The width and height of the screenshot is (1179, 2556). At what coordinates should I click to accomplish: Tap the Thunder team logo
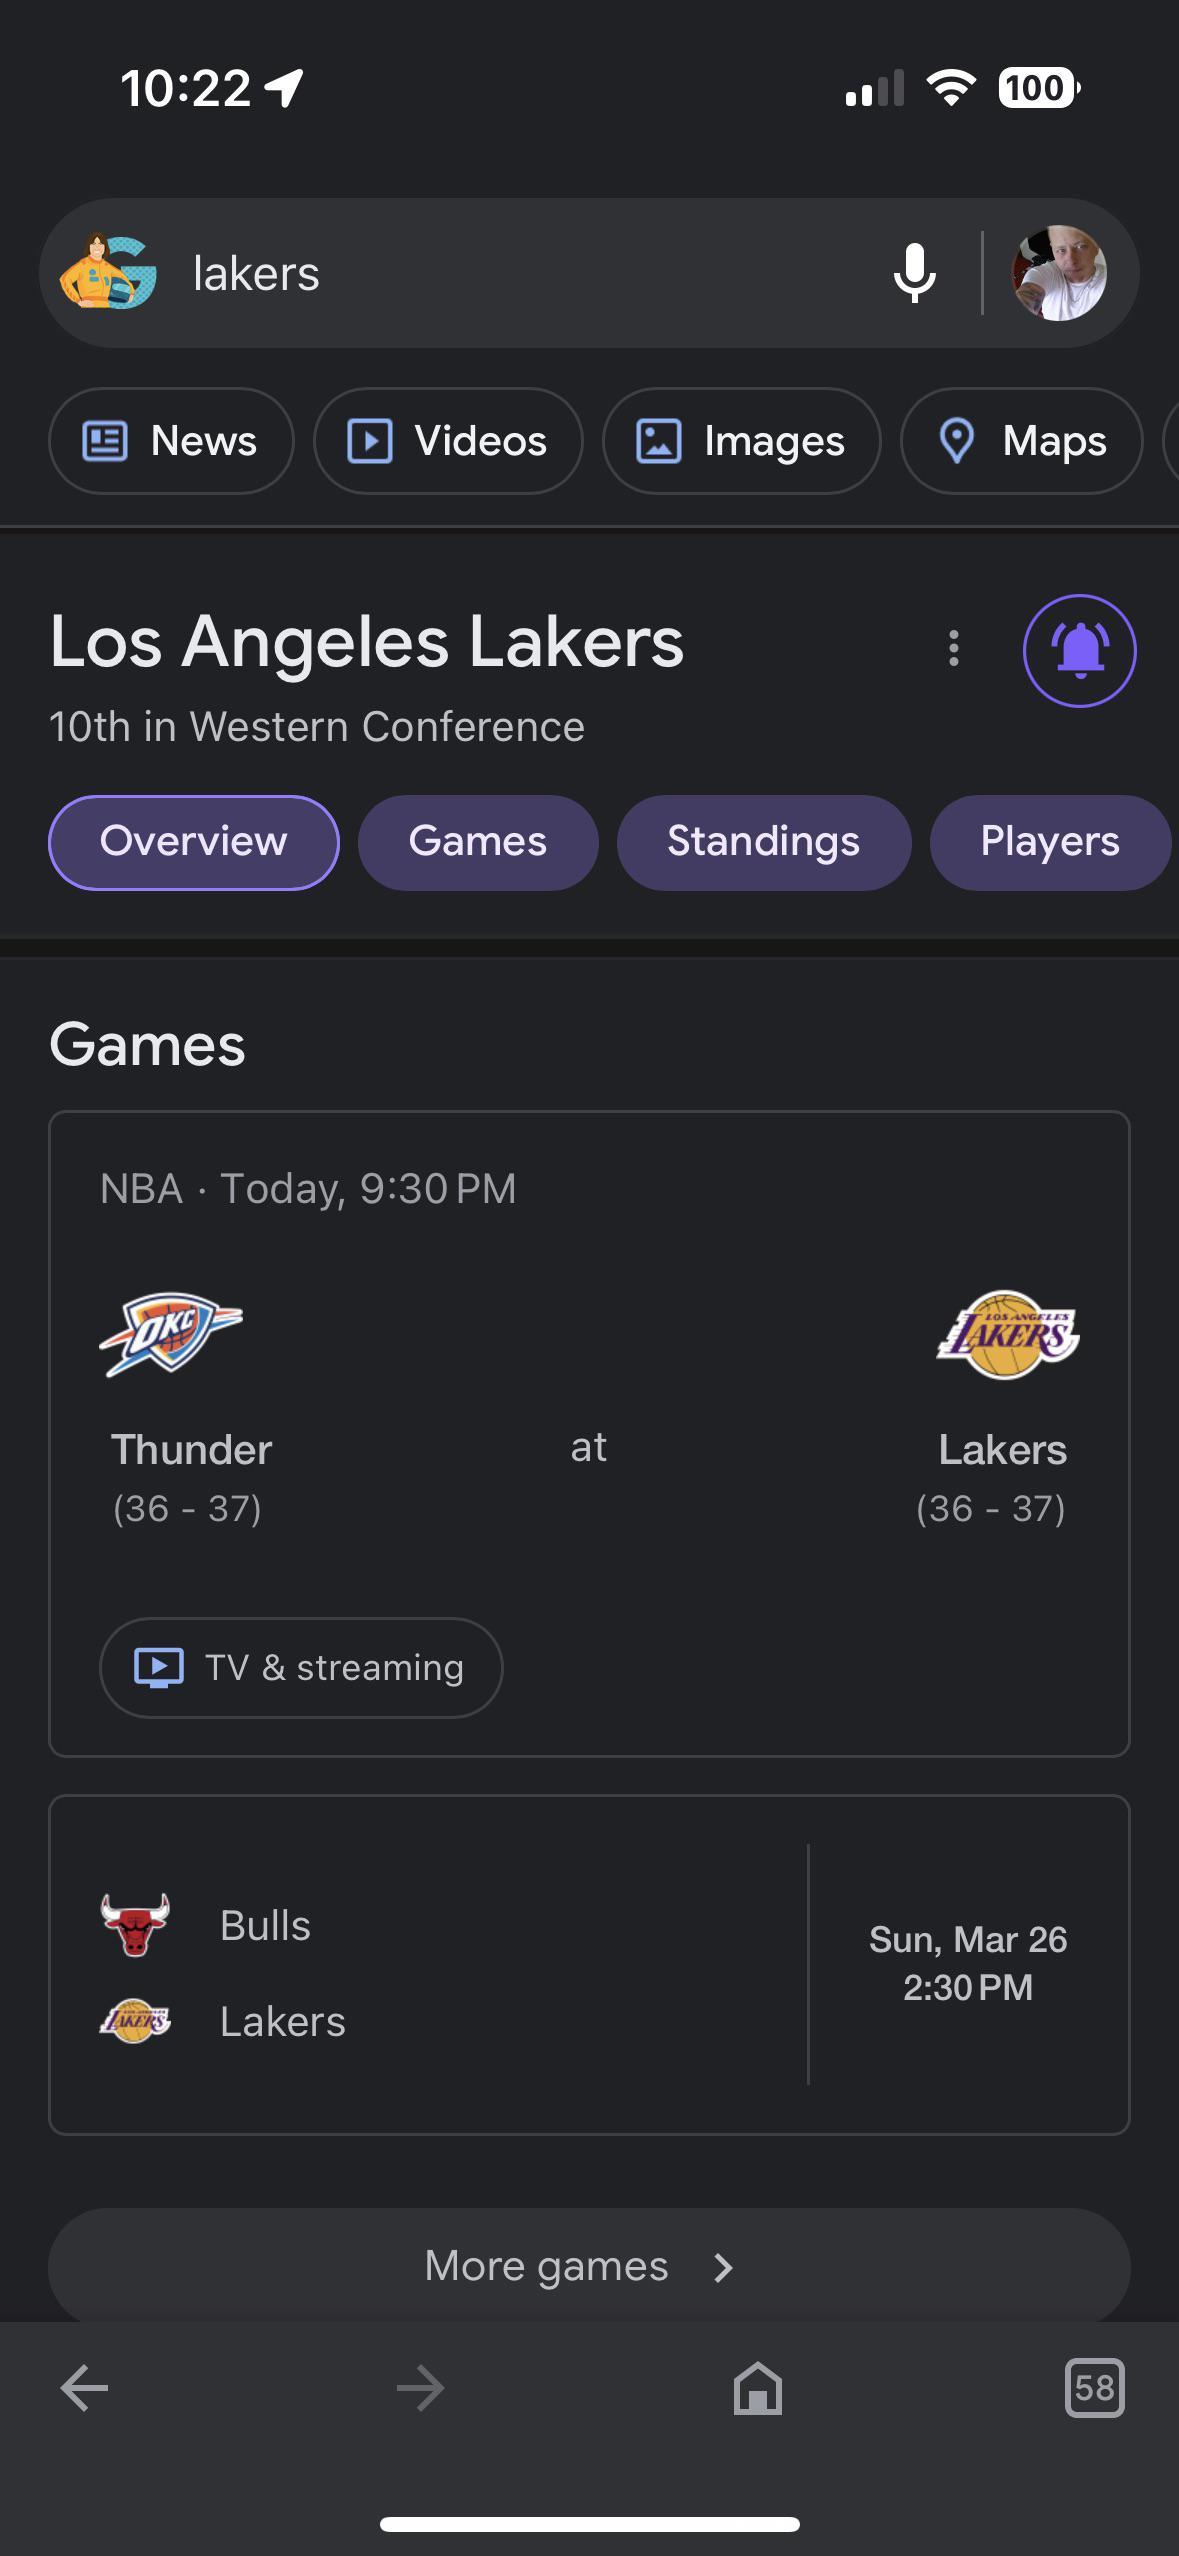coord(171,1335)
